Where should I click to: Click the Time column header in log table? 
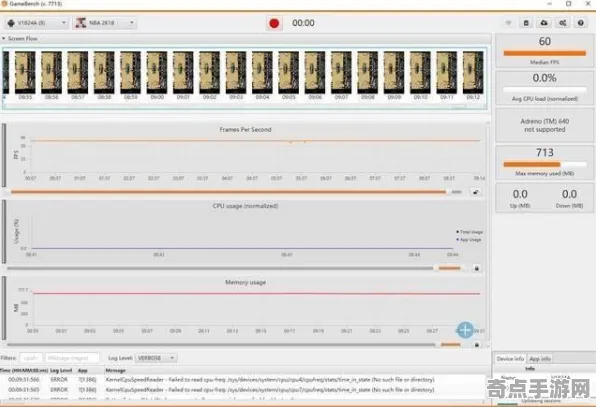click(x=24, y=370)
